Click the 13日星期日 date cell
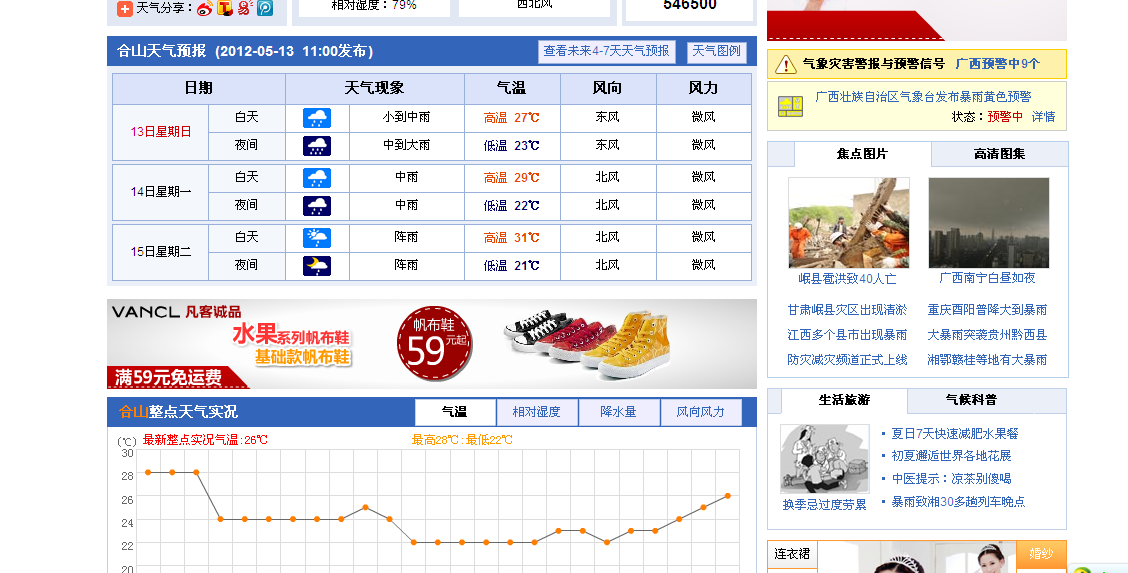1128x573 pixels. 160,132
